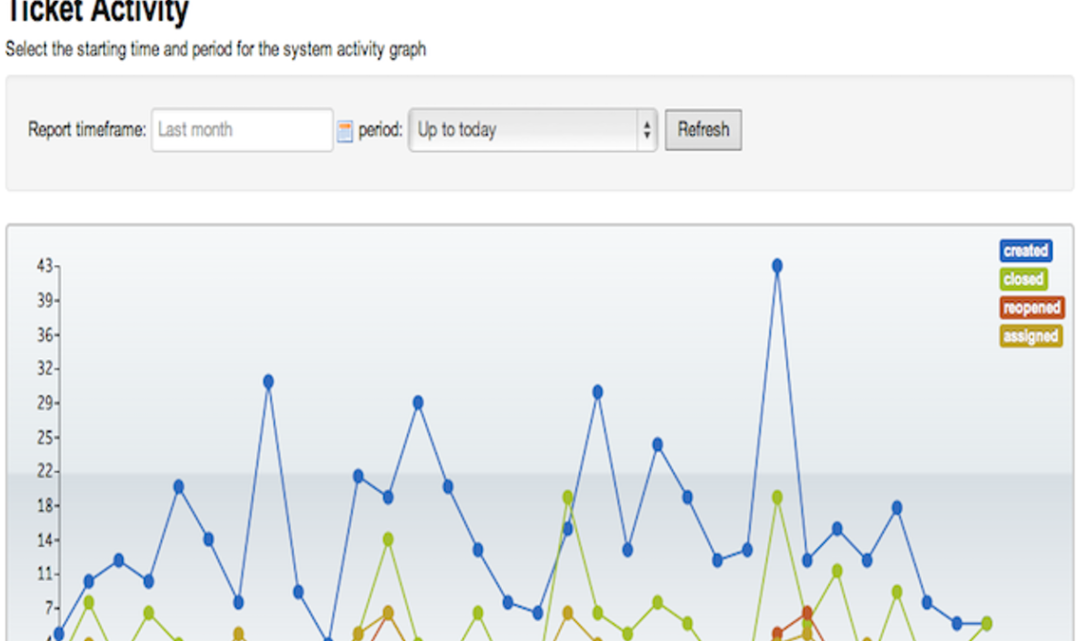Toggle the 'reopened' series in legend
The image size is (1080, 641).
[1031, 308]
